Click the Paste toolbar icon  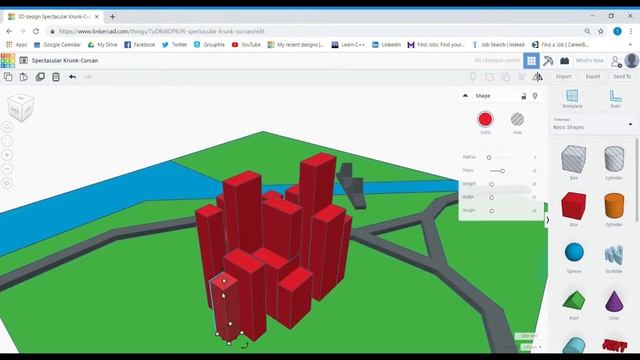click(x=24, y=77)
